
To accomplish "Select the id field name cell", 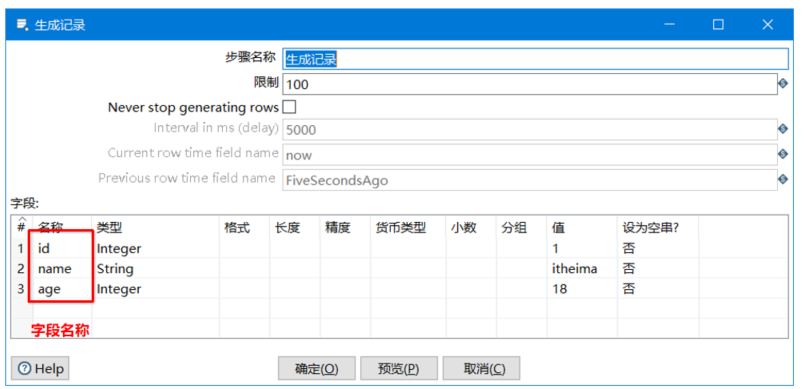I will 63,249.
